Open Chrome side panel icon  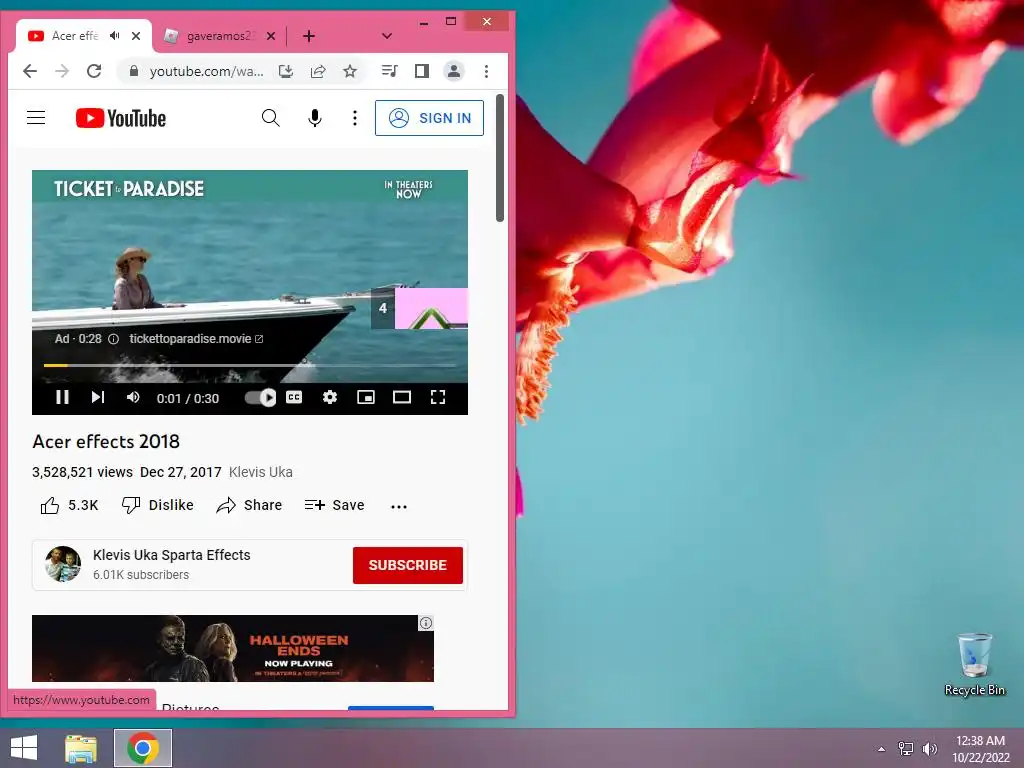(x=422, y=71)
